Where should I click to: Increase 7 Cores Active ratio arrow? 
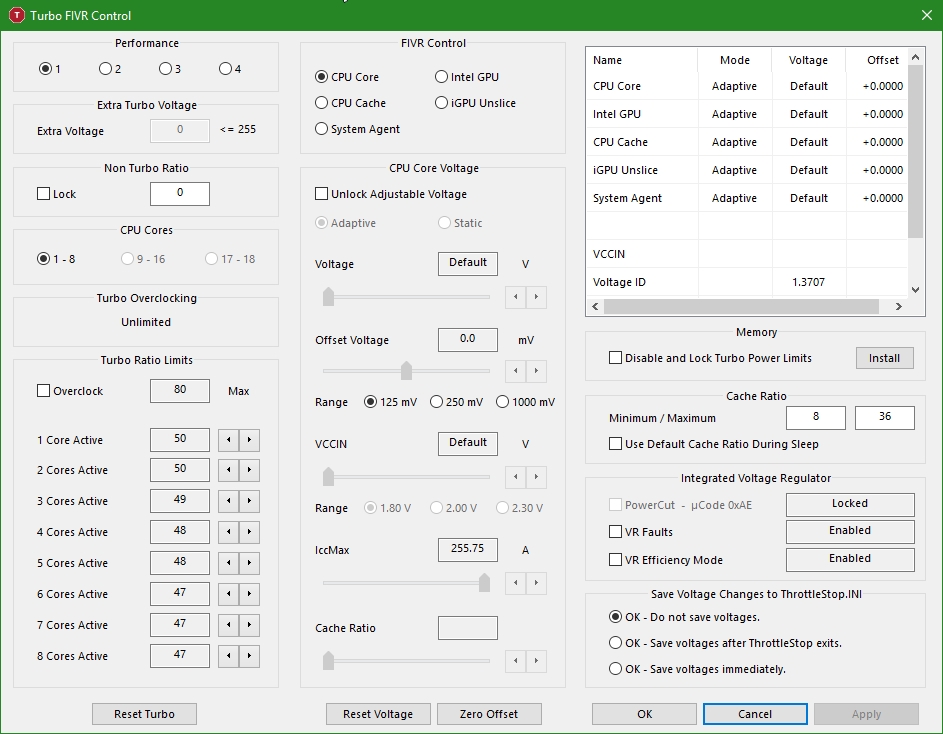[249, 625]
